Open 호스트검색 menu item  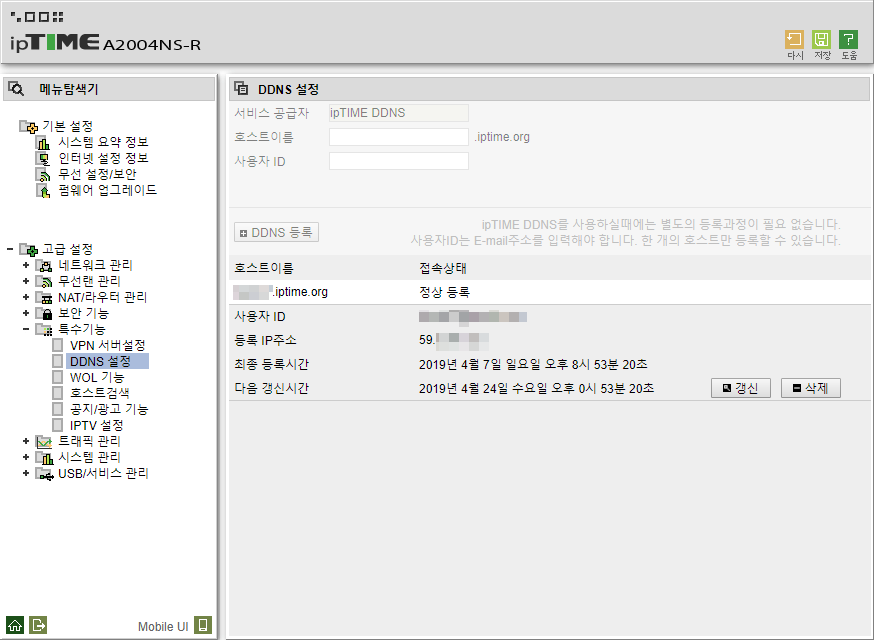100,393
